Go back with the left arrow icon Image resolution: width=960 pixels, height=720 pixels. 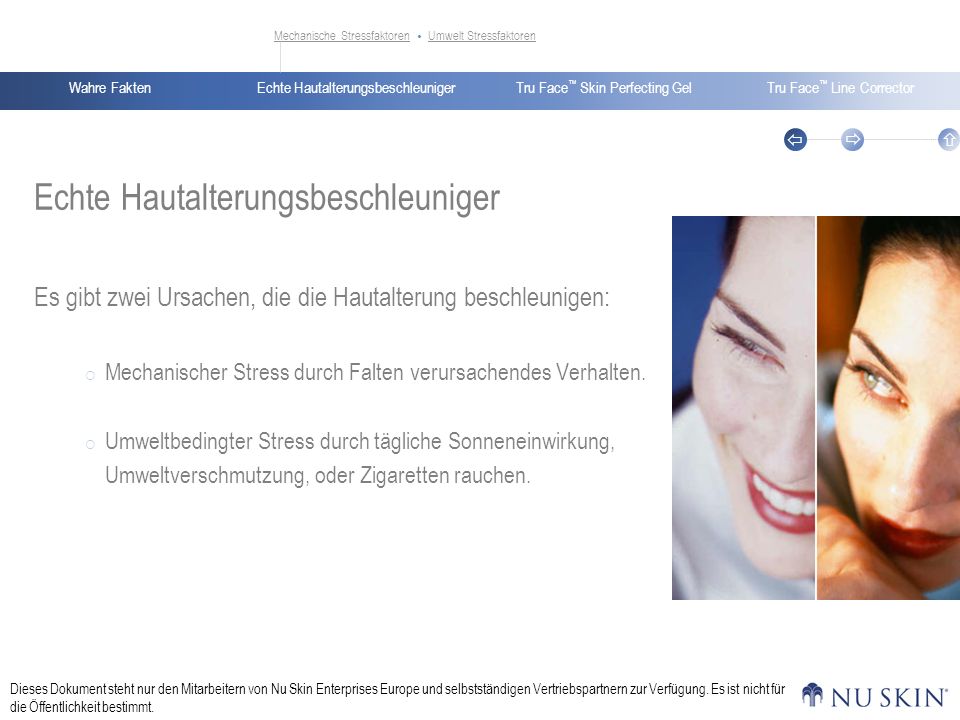click(795, 140)
